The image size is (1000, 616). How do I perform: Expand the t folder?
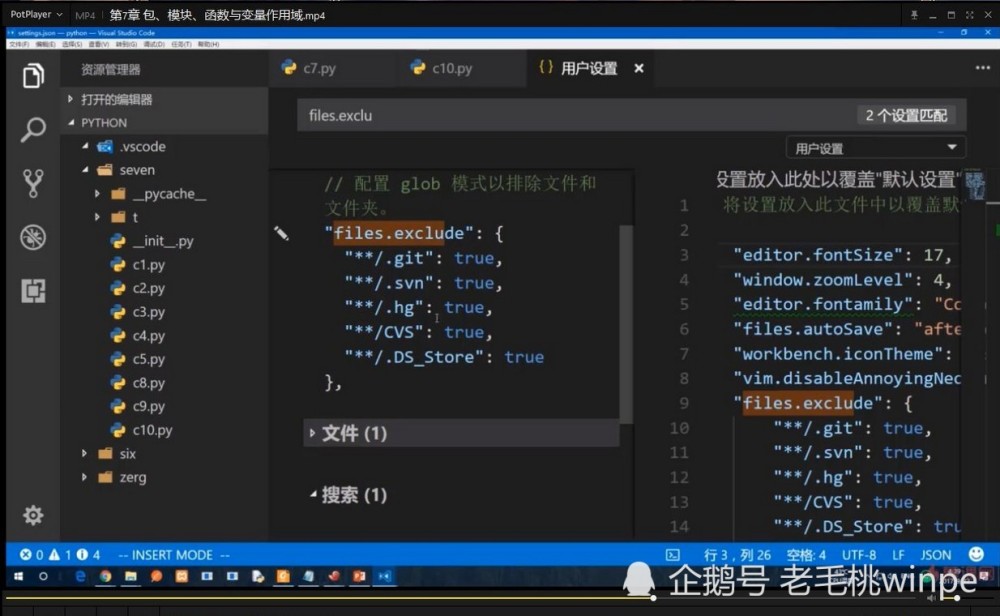pyautogui.click(x=97, y=217)
